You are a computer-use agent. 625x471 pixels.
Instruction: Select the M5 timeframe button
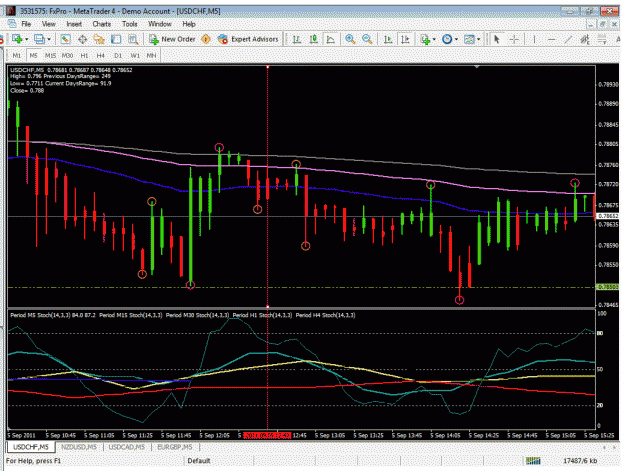(x=33, y=55)
